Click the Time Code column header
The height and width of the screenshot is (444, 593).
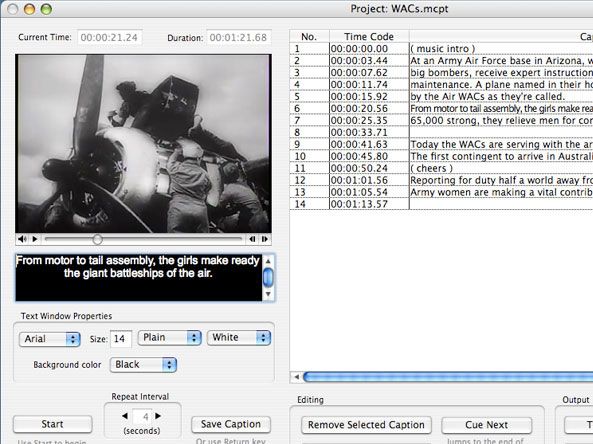point(369,37)
